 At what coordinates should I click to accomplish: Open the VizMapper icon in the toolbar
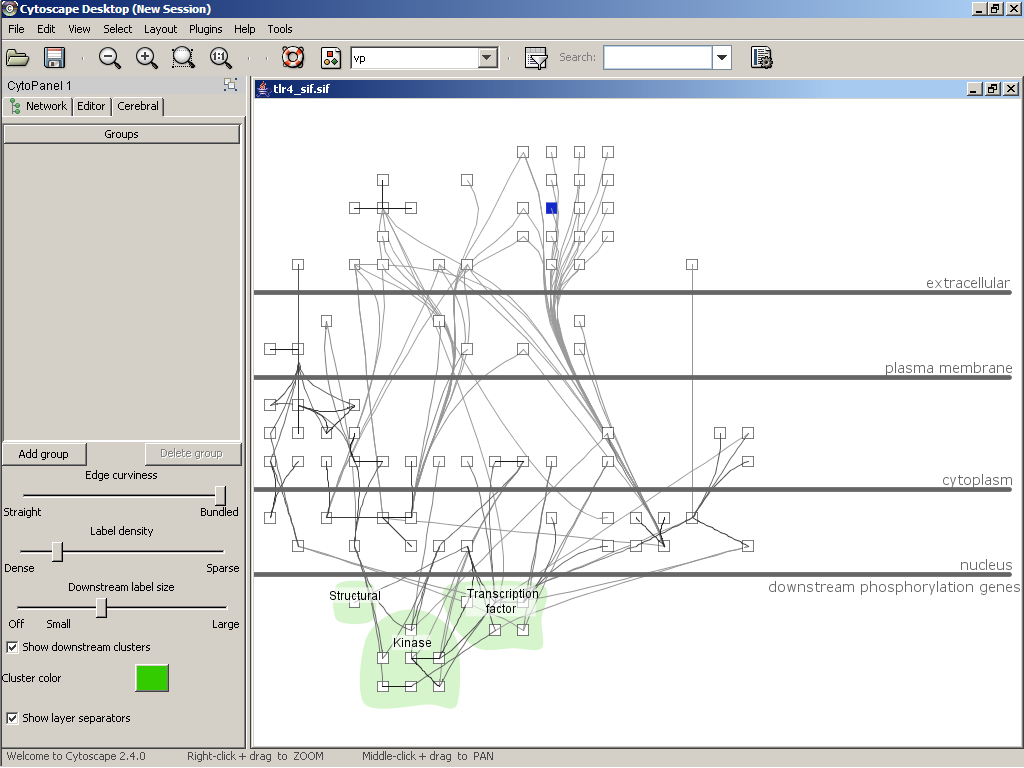(x=331, y=58)
